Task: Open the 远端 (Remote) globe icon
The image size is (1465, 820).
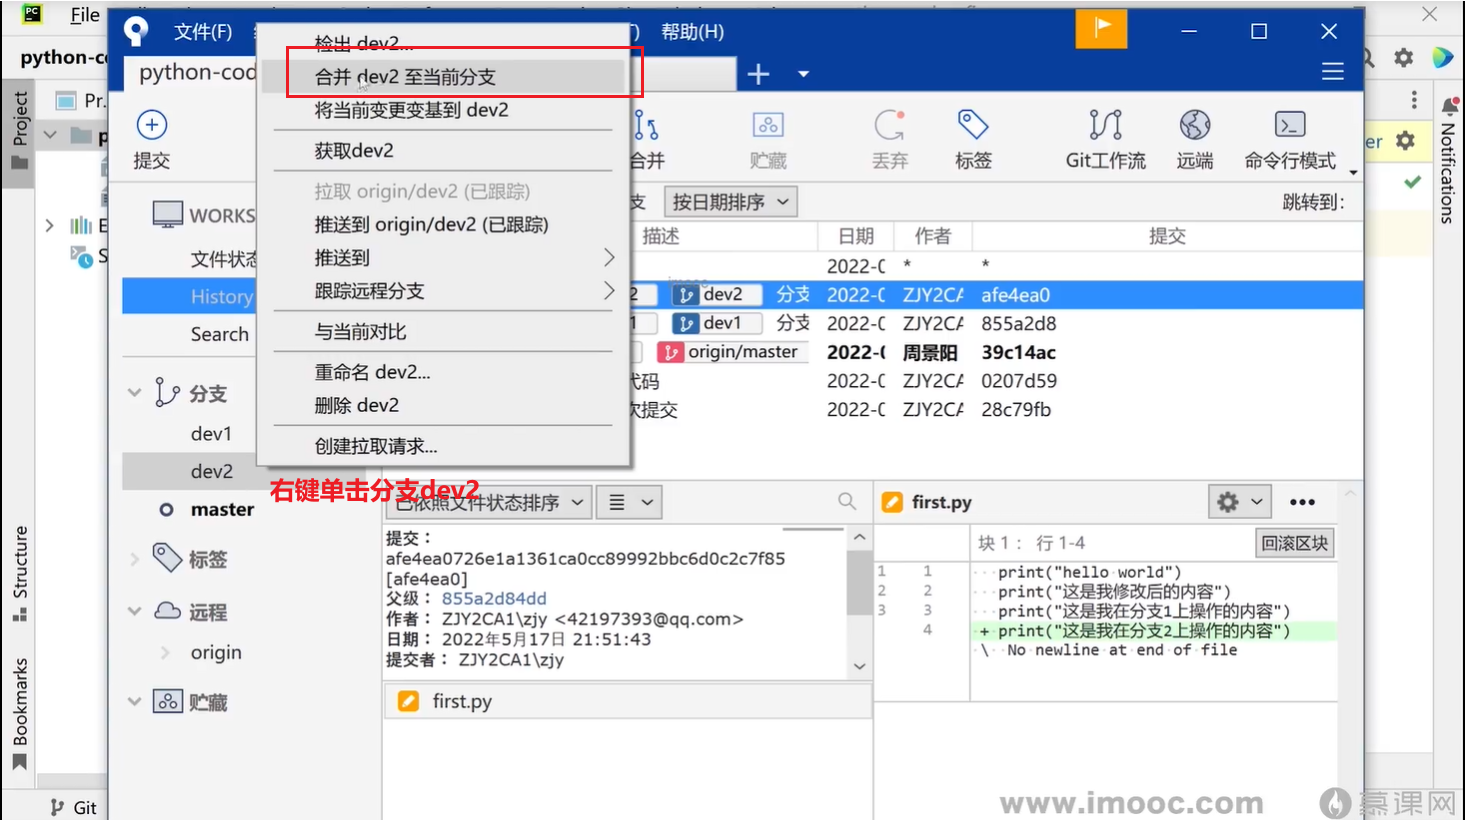Action: (x=1195, y=125)
